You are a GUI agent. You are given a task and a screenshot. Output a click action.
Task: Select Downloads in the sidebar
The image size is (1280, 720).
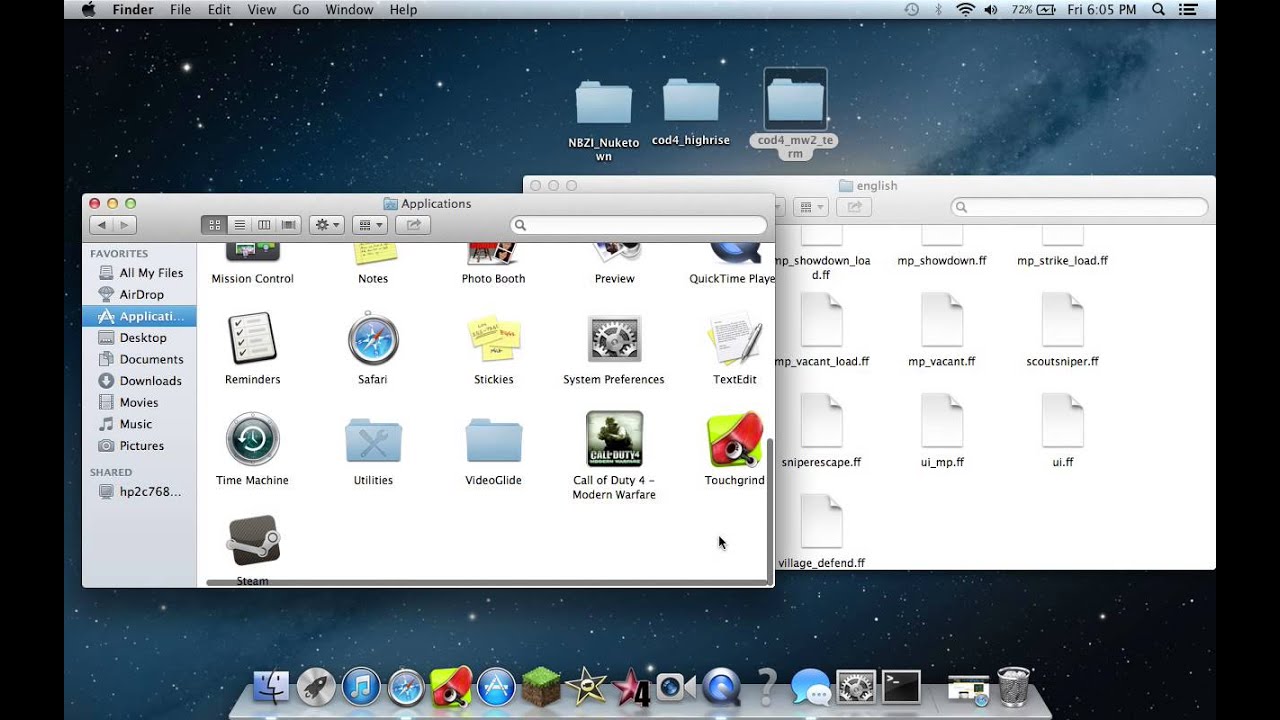(139, 381)
